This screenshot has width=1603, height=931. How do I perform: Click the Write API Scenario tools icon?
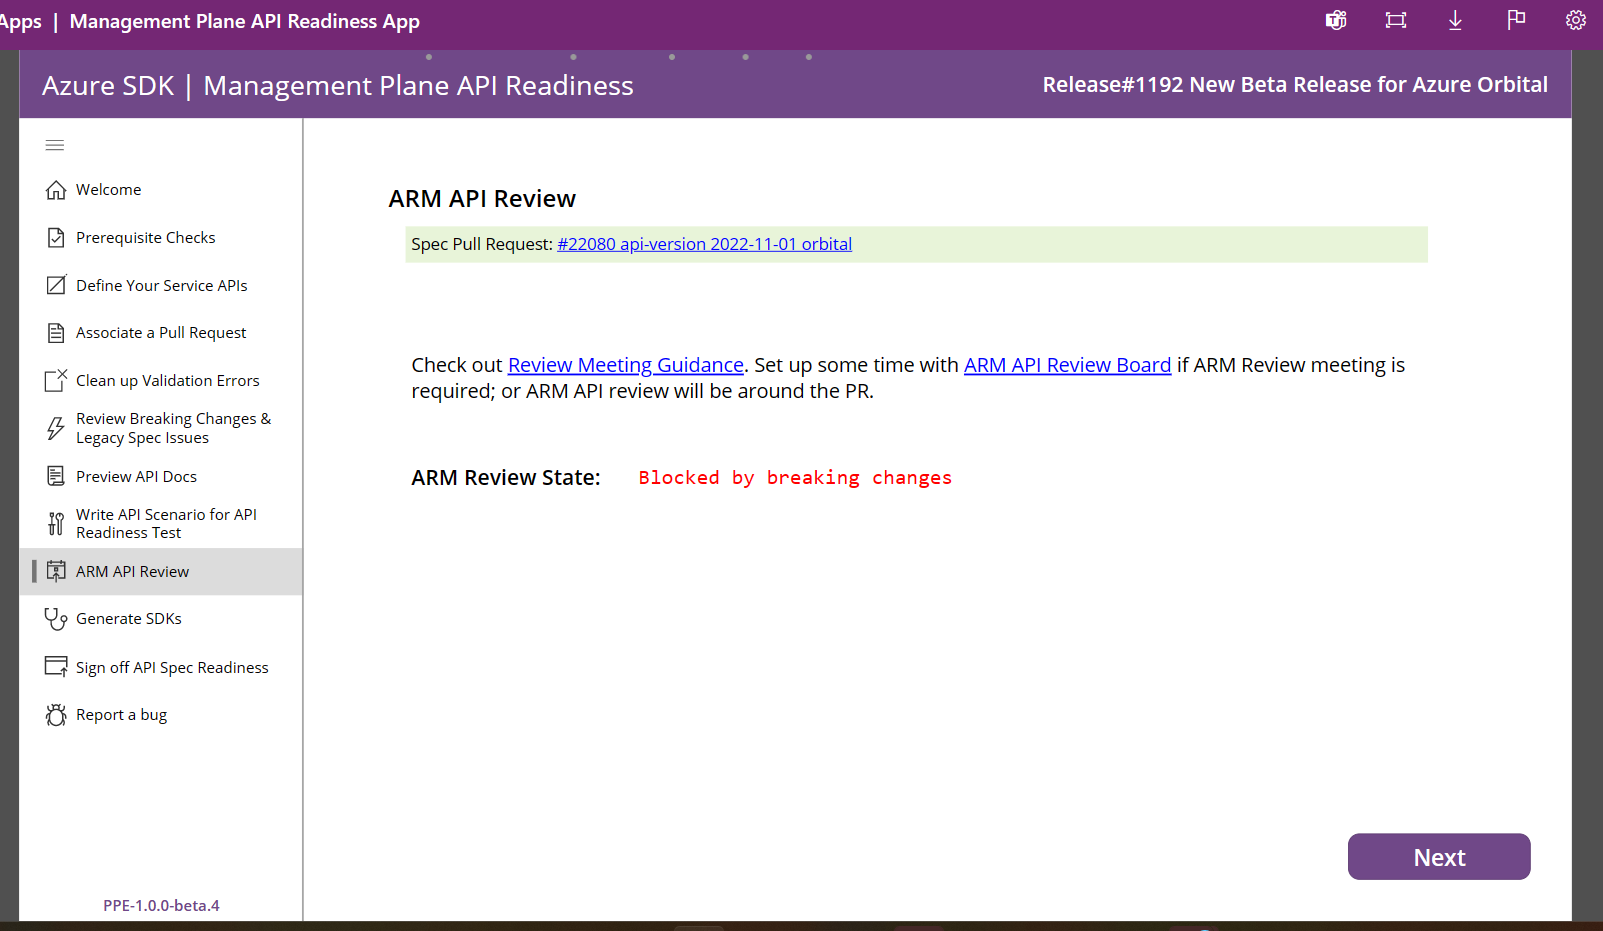[x=56, y=523]
